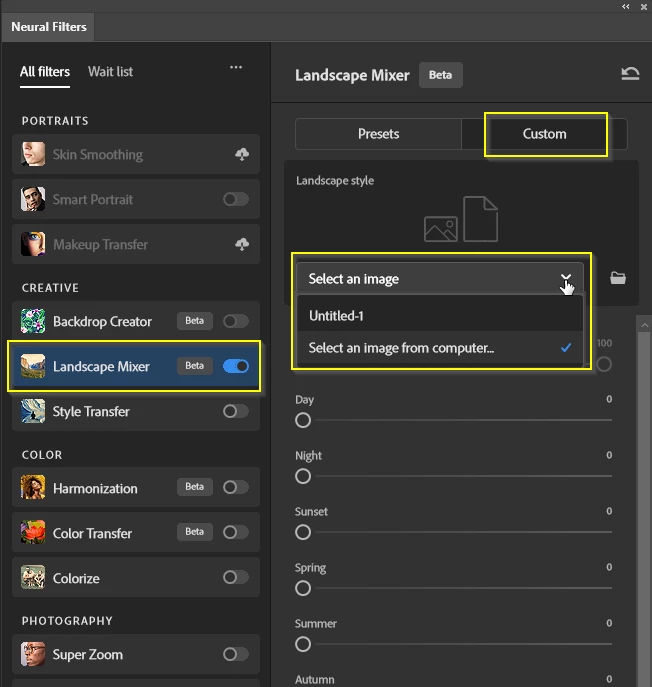652x687 pixels.
Task: Open the All filters tab
Action: tap(45, 71)
